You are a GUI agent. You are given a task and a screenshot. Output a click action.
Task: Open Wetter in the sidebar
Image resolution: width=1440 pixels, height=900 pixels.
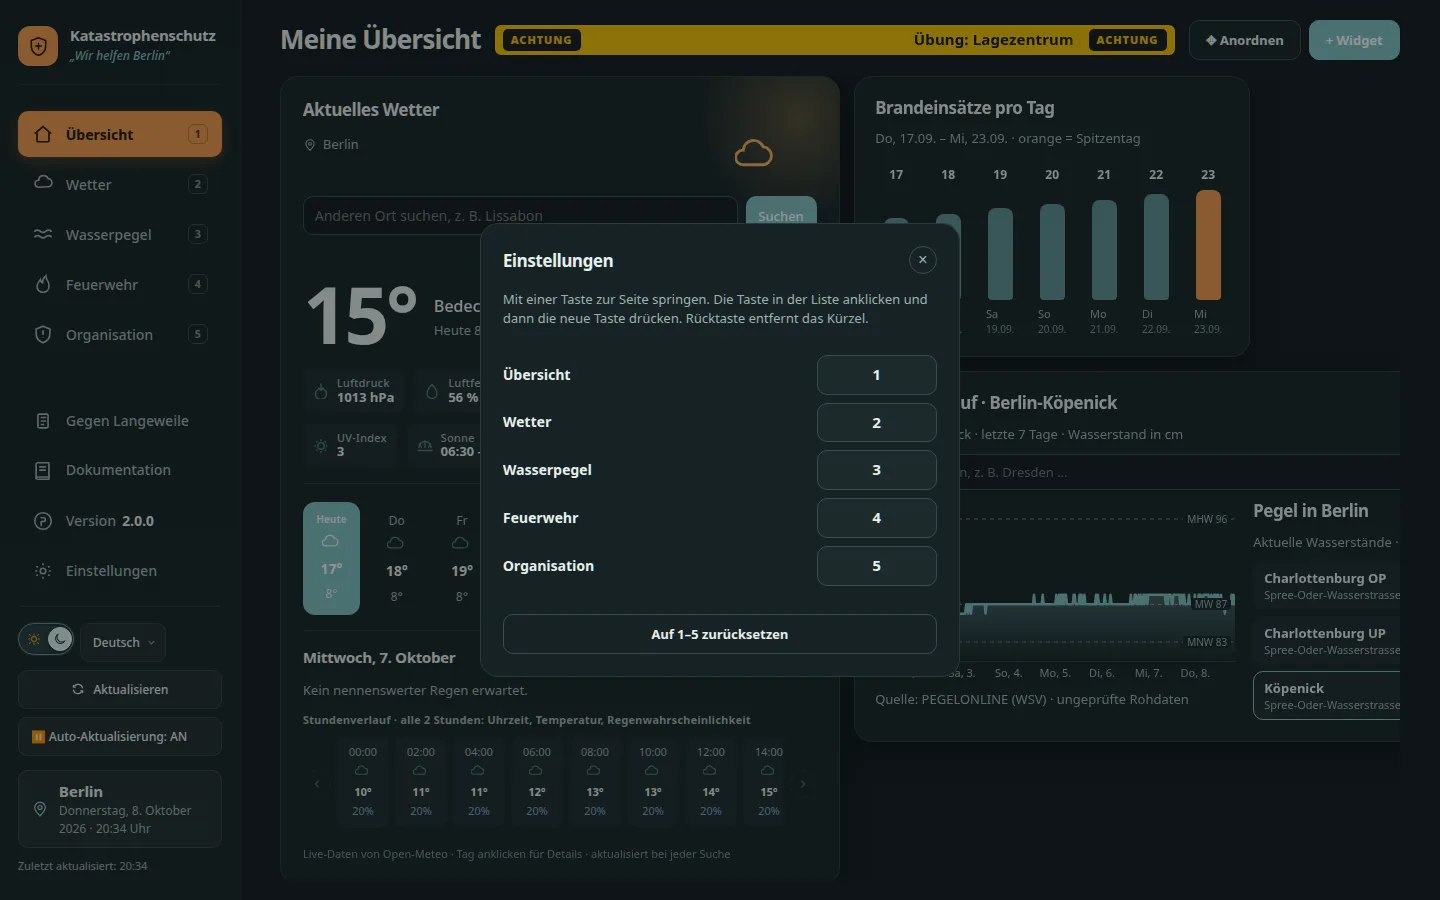[x=120, y=184]
